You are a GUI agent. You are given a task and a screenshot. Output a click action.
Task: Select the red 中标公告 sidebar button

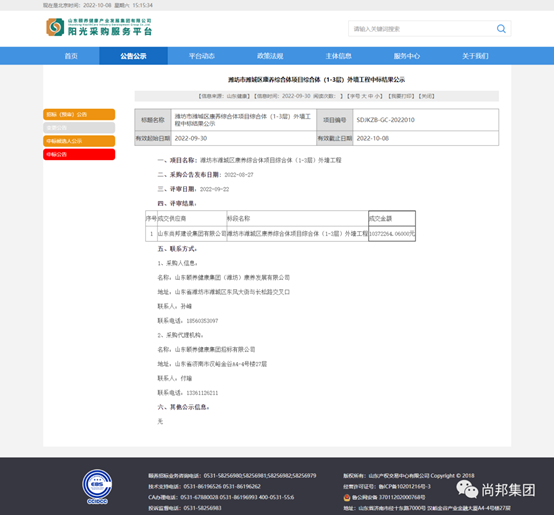point(79,154)
